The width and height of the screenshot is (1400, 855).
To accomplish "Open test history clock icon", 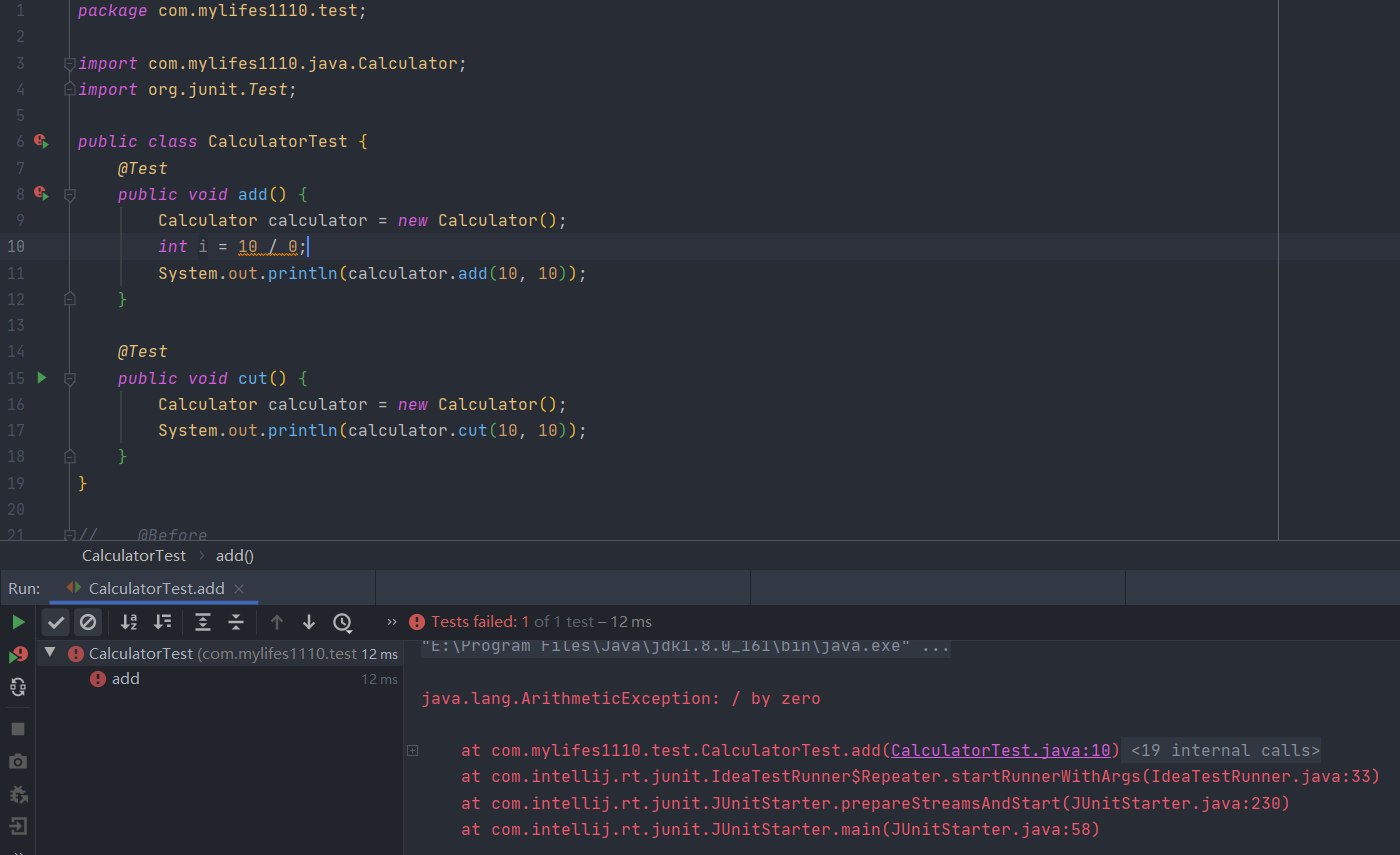I will (342, 622).
